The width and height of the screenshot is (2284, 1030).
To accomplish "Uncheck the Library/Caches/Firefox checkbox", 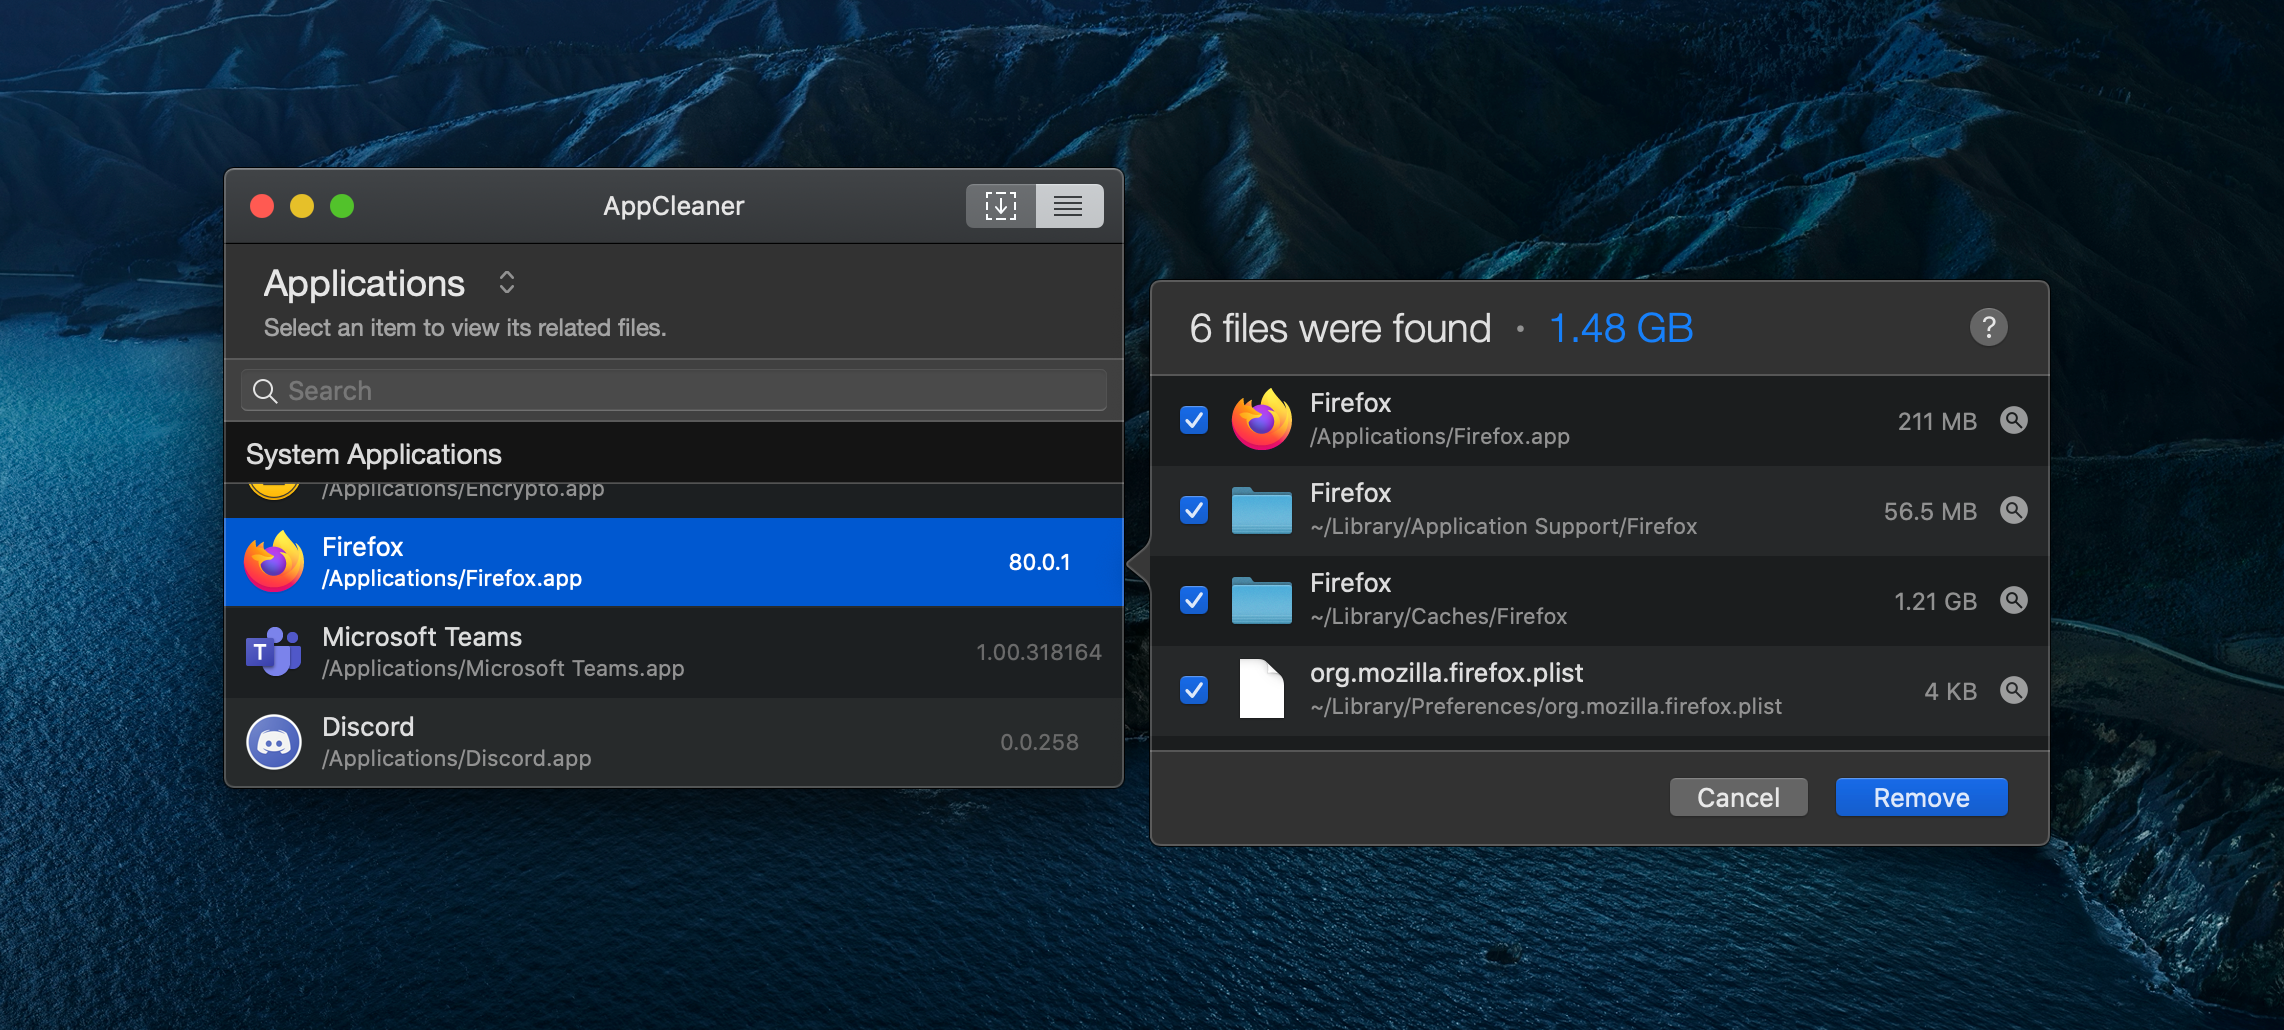I will coord(1194,600).
